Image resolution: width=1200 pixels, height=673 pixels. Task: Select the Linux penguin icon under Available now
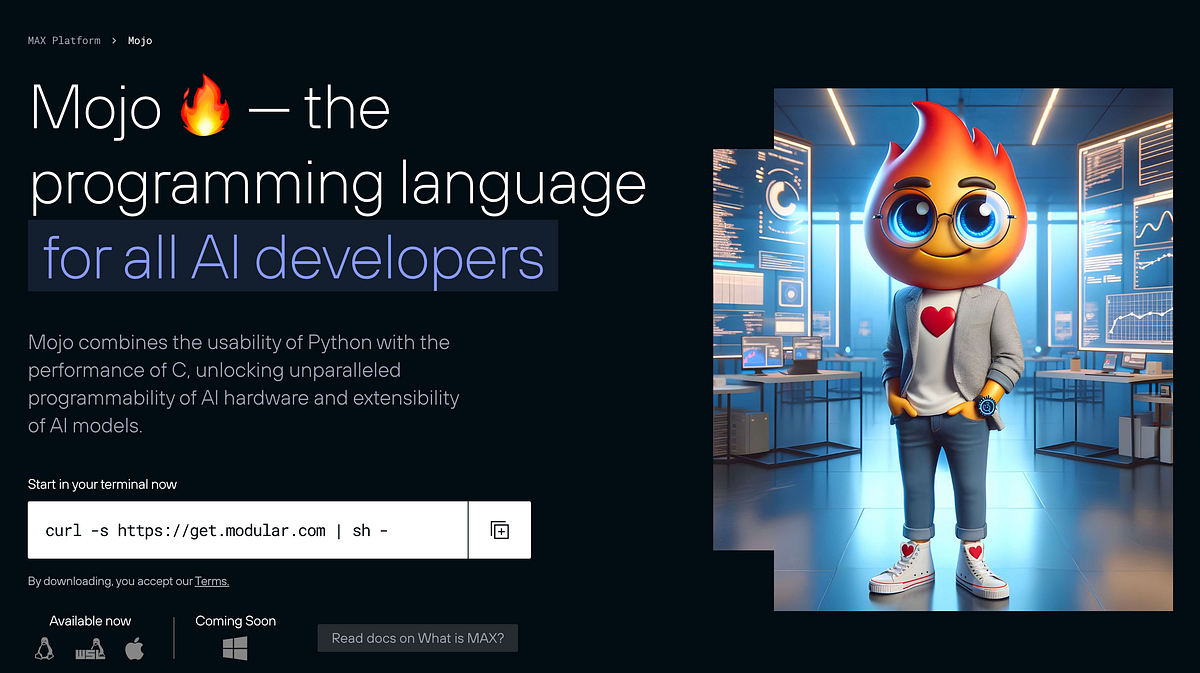pyautogui.click(x=43, y=648)
